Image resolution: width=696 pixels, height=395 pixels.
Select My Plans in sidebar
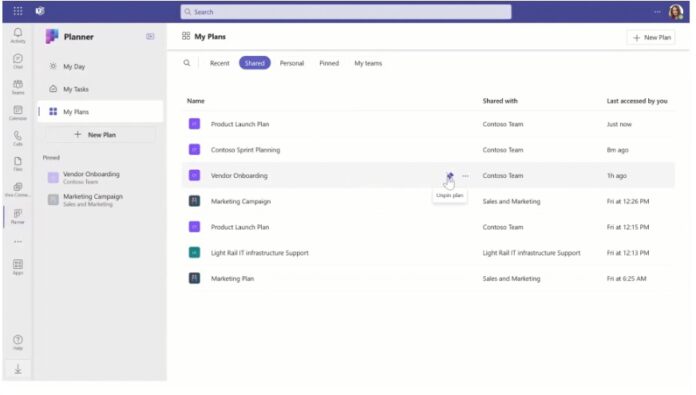(x=100, y=111)
